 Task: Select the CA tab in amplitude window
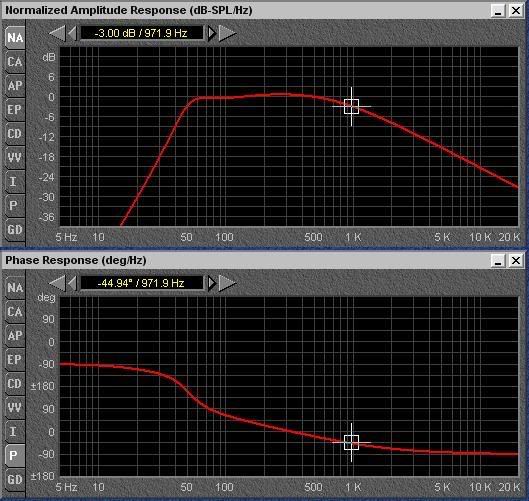tap(15, 62)
